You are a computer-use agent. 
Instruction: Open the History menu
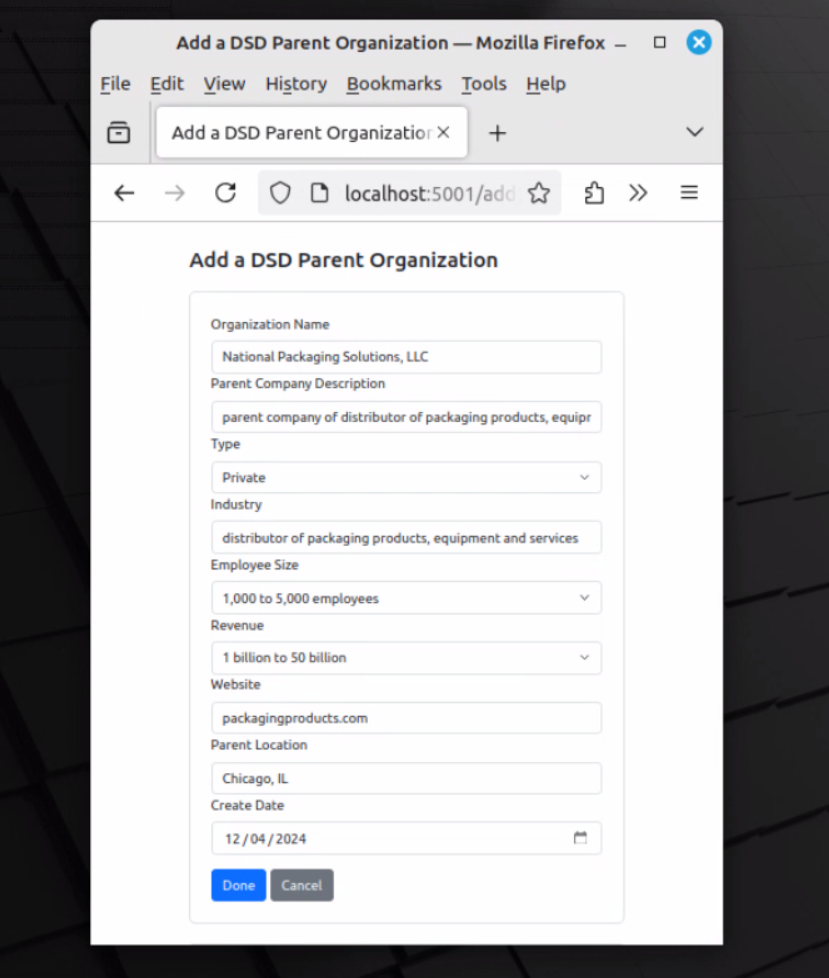[296, 84]
